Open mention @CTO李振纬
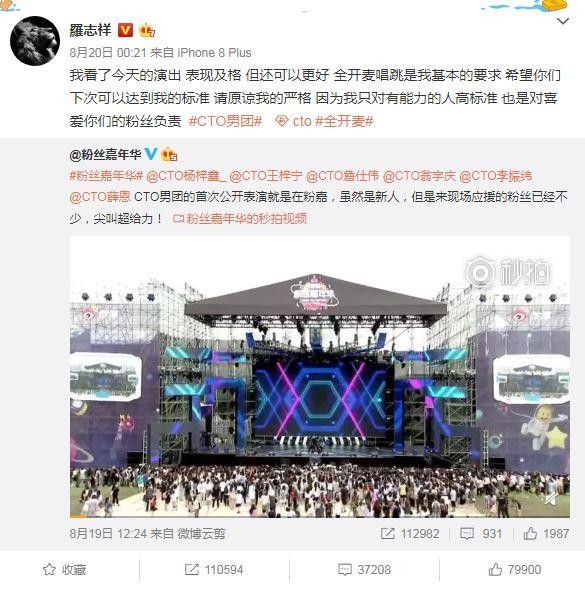 (496, 176)
